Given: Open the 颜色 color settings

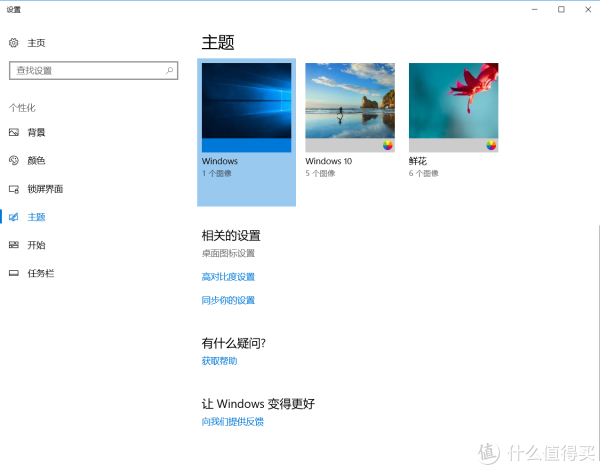Looking at the screenshot, I should pos(36,160).
